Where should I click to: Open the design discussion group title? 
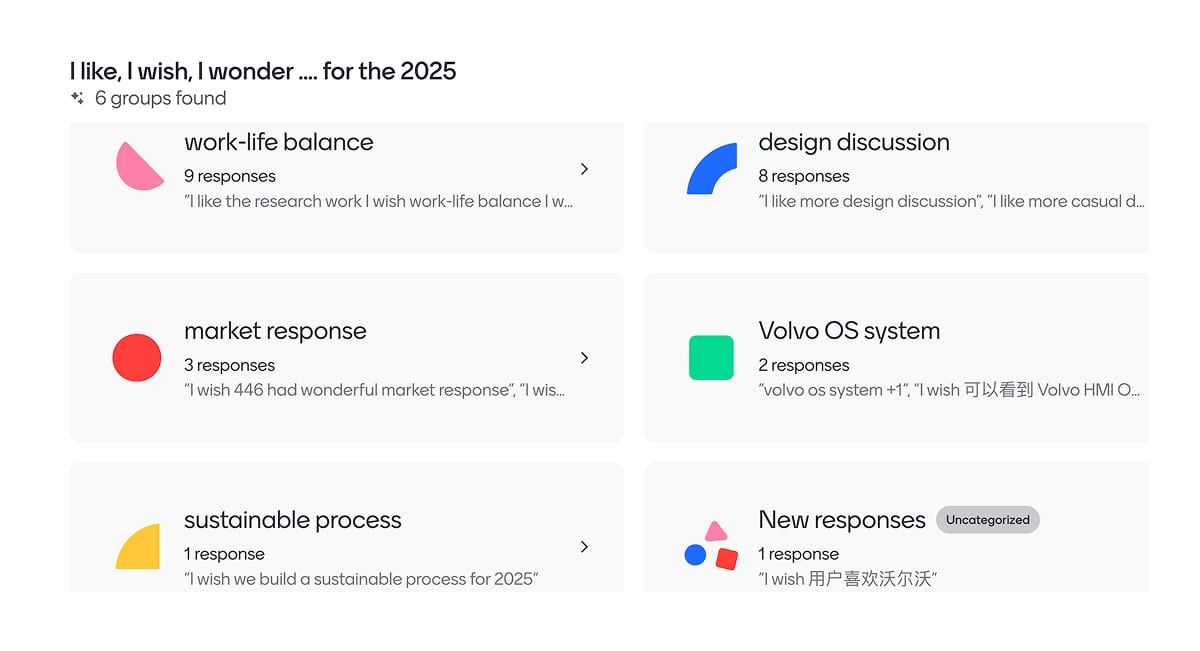[853, 142]
